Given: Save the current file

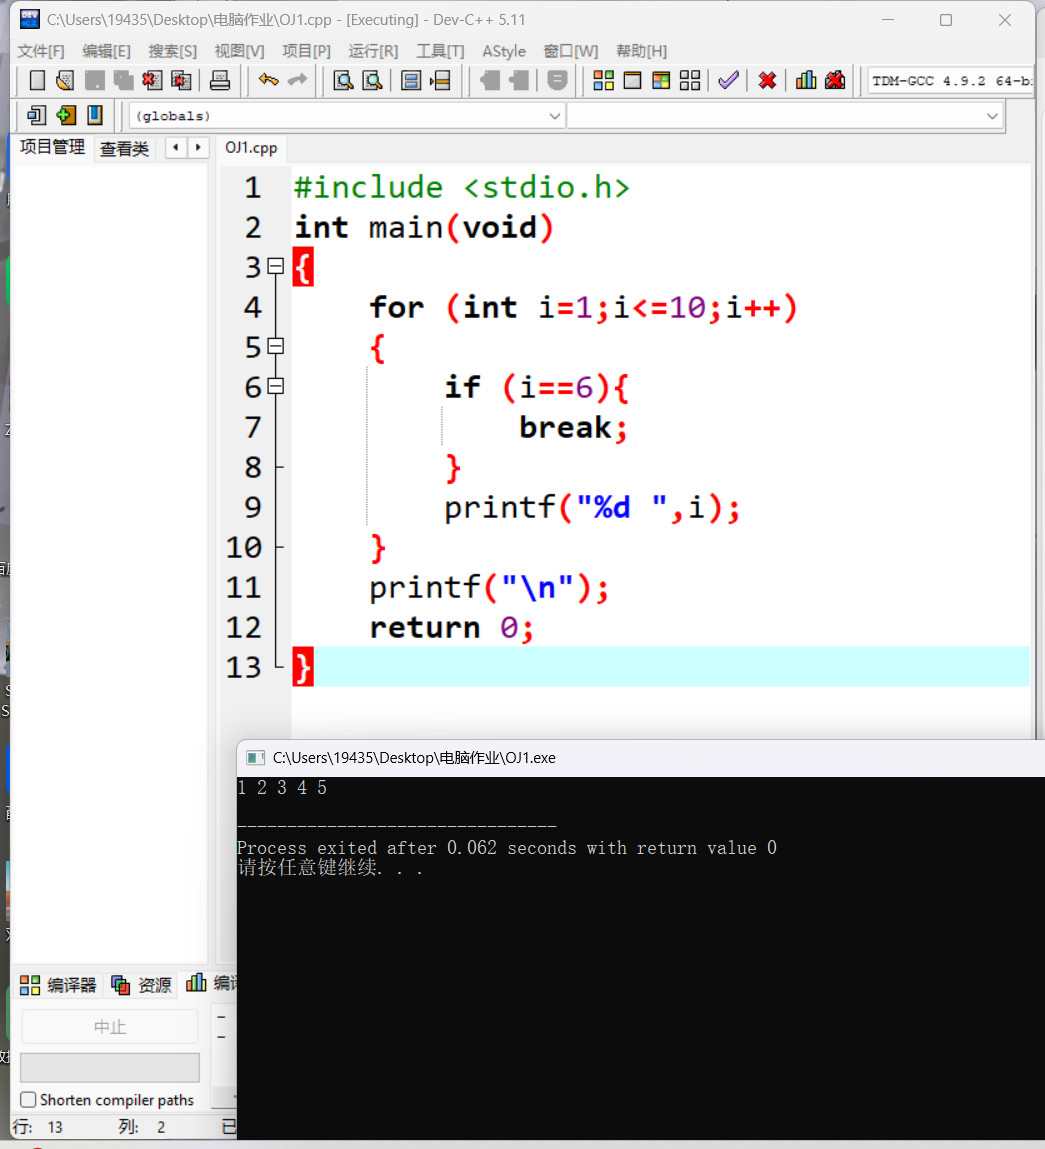Looking at the screenshot, I should point(95,81).
